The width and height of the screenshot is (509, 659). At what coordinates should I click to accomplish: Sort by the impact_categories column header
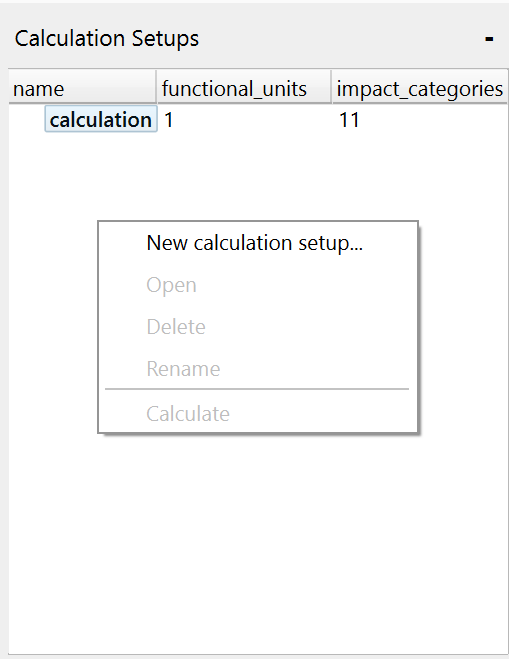[420, 89]
